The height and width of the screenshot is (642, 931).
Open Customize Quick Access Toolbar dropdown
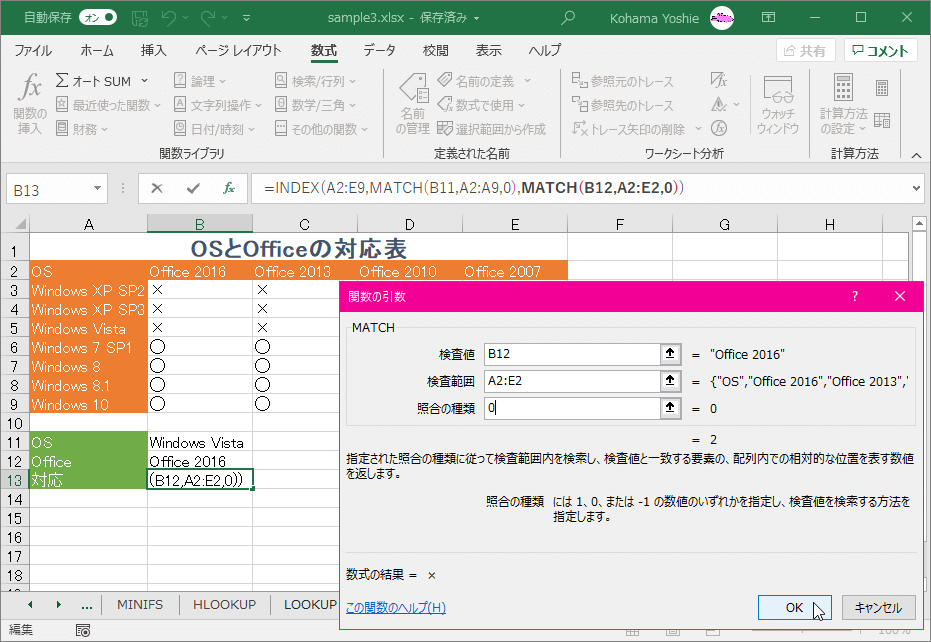tap(246, 18)
